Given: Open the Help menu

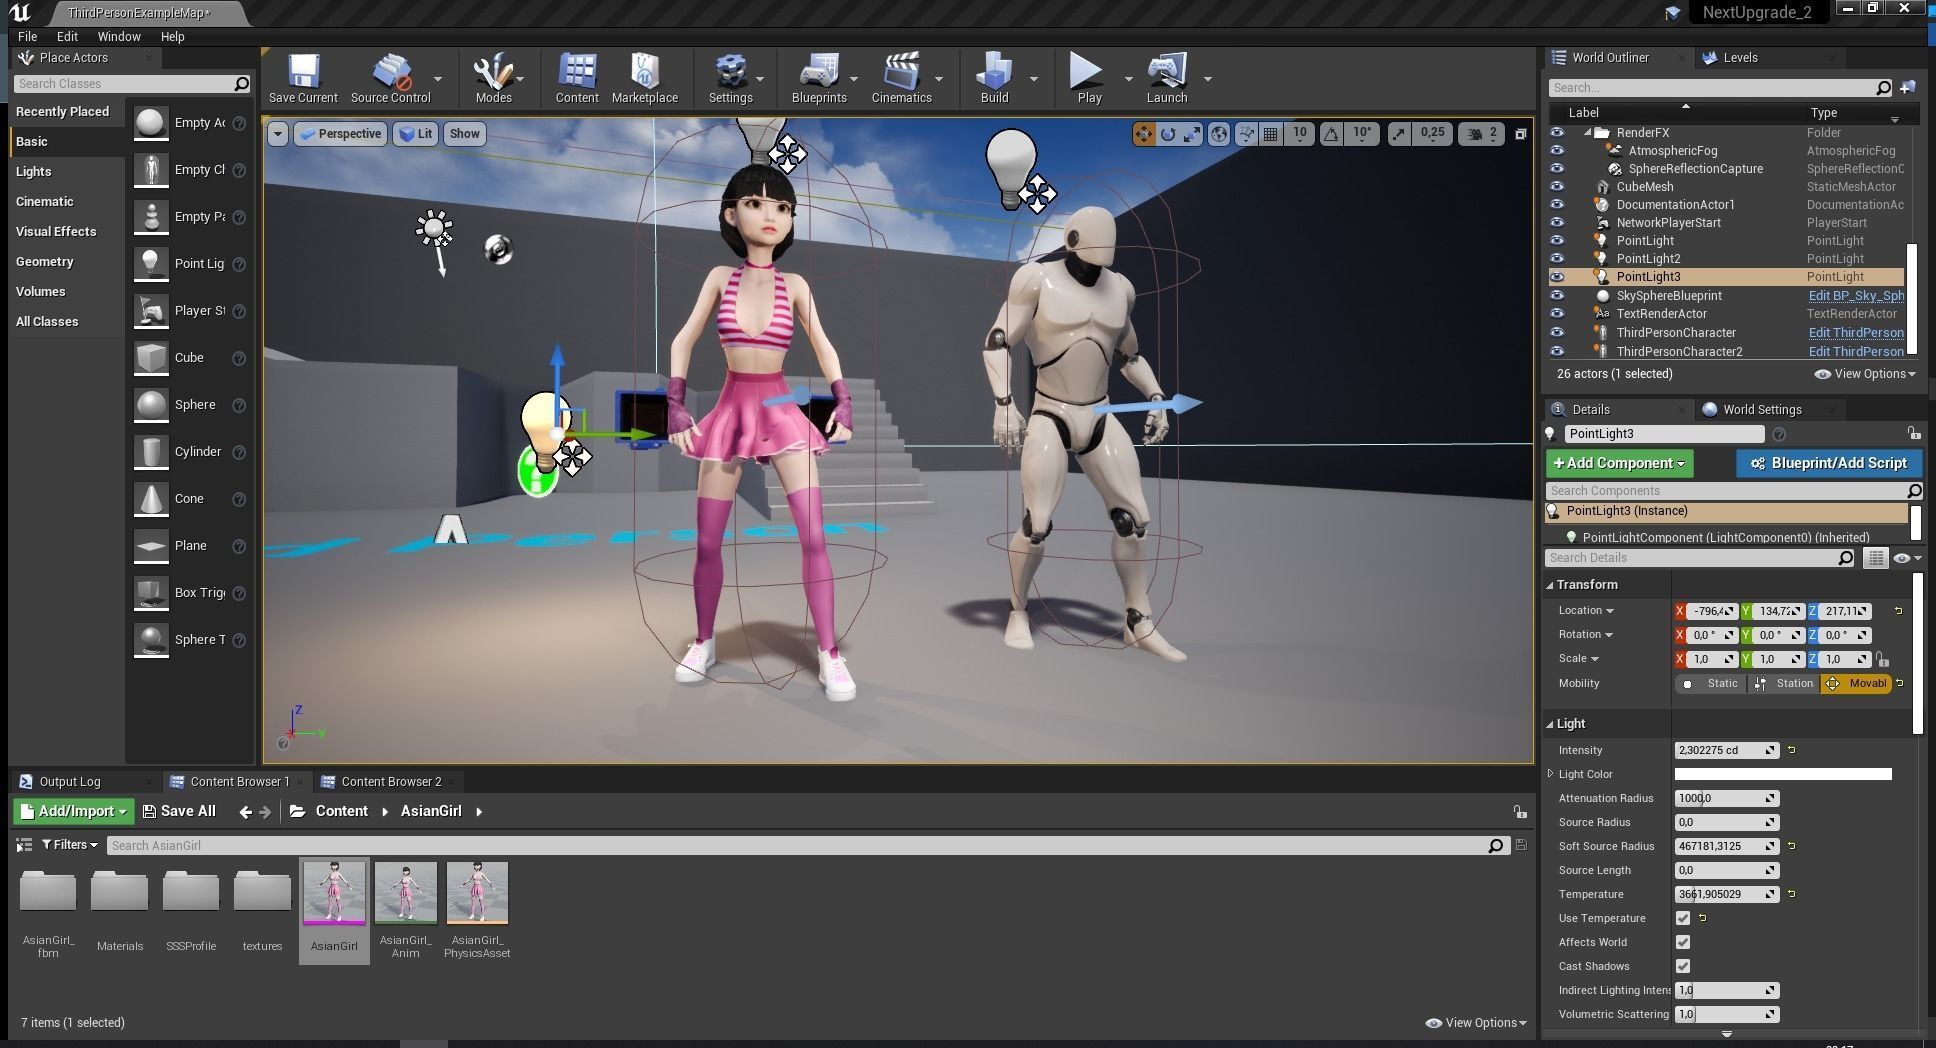Looking at the screenshot, I should click(x=172, y=36).
